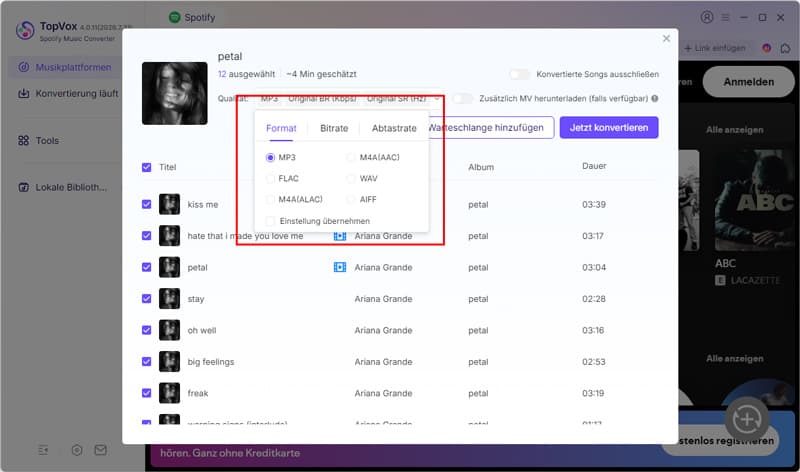Click the kiss me track thumbnail
The height and width of the screenshot is (472, 800).
pos(169,204)
